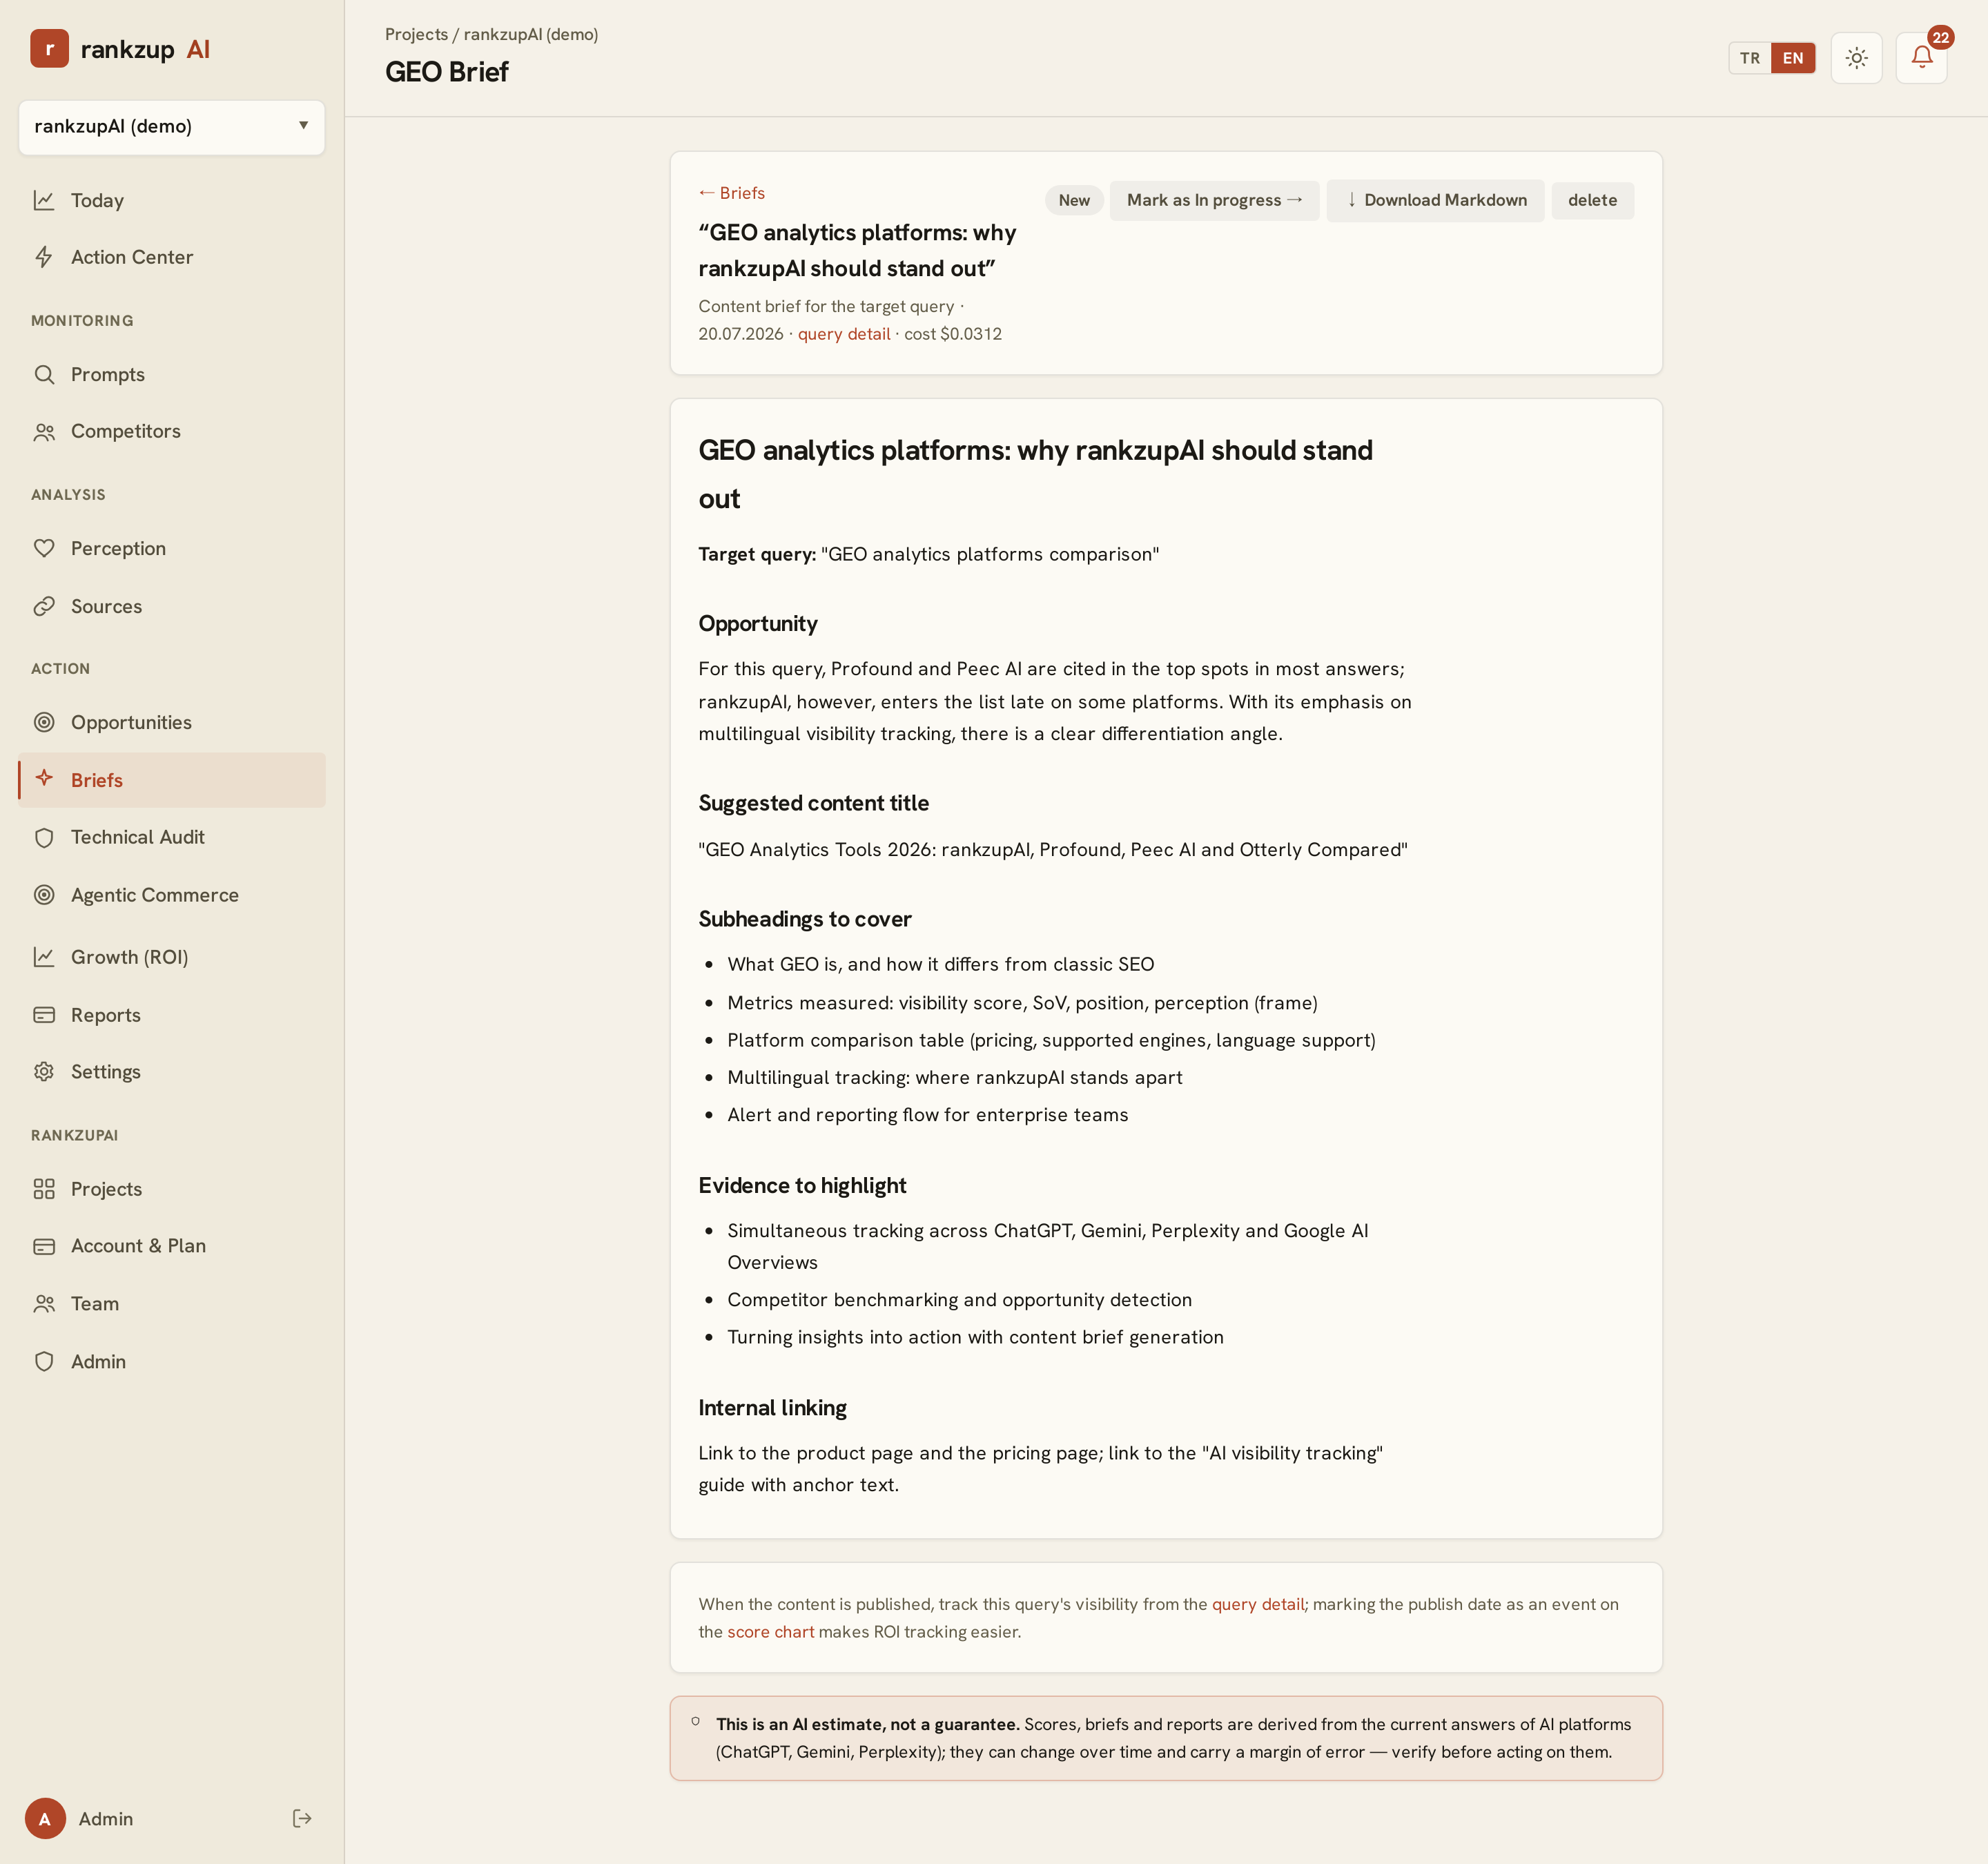
Task: Click the Technical Audit shield icon
Action: tap(44, 837)
